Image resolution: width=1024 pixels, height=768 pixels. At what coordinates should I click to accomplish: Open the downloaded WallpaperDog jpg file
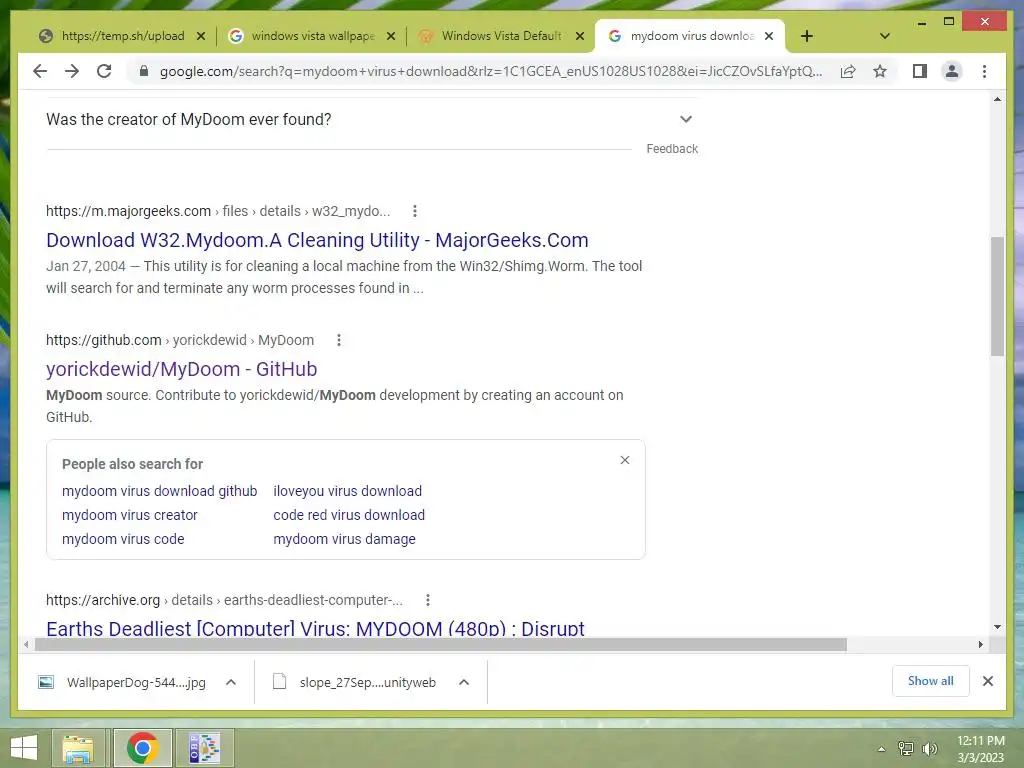123,682
